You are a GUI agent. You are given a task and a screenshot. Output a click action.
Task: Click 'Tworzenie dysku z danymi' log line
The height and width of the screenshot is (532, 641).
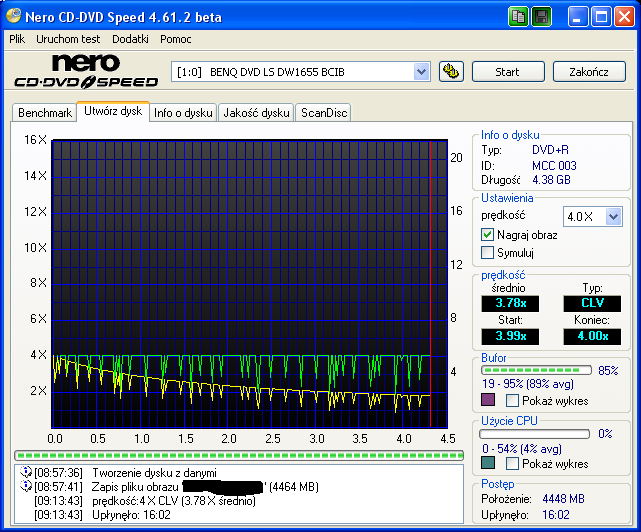tap(154, 473)
